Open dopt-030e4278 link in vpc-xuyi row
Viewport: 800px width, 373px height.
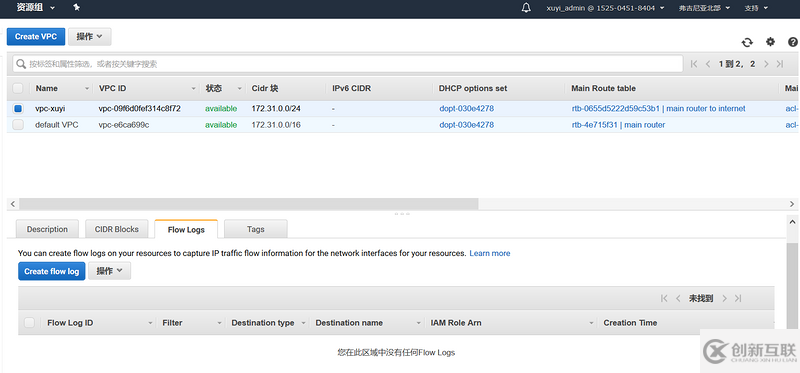click(466, 108)
